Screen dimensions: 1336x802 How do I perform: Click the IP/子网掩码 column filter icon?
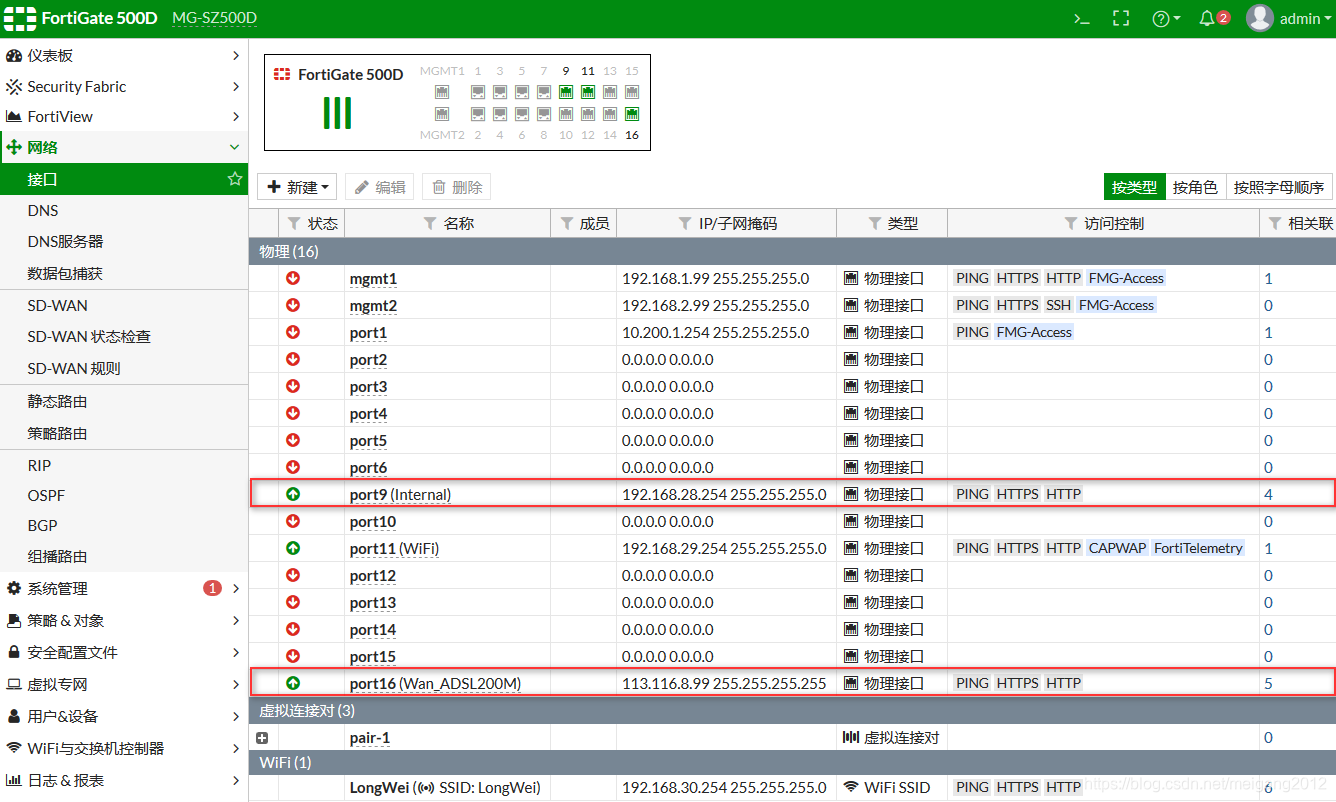[x=686, y=223]
